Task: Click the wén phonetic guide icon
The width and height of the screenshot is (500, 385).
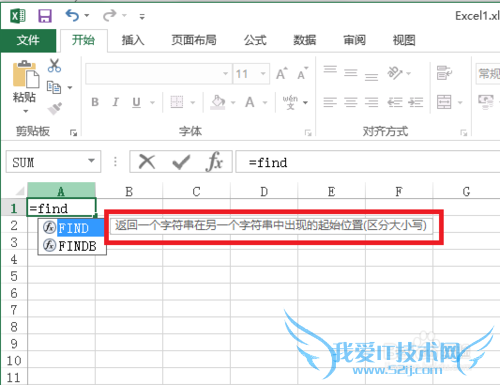Action: point(290,102)
